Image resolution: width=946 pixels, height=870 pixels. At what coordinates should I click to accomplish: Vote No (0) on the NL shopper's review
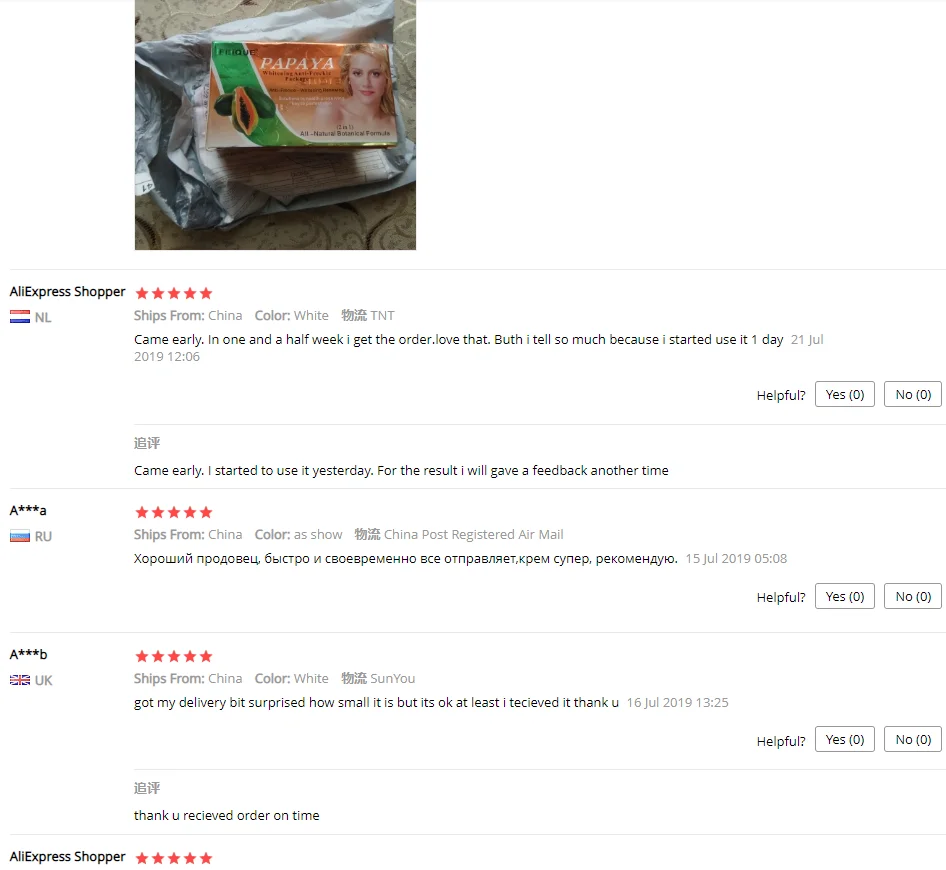(913, 394)
